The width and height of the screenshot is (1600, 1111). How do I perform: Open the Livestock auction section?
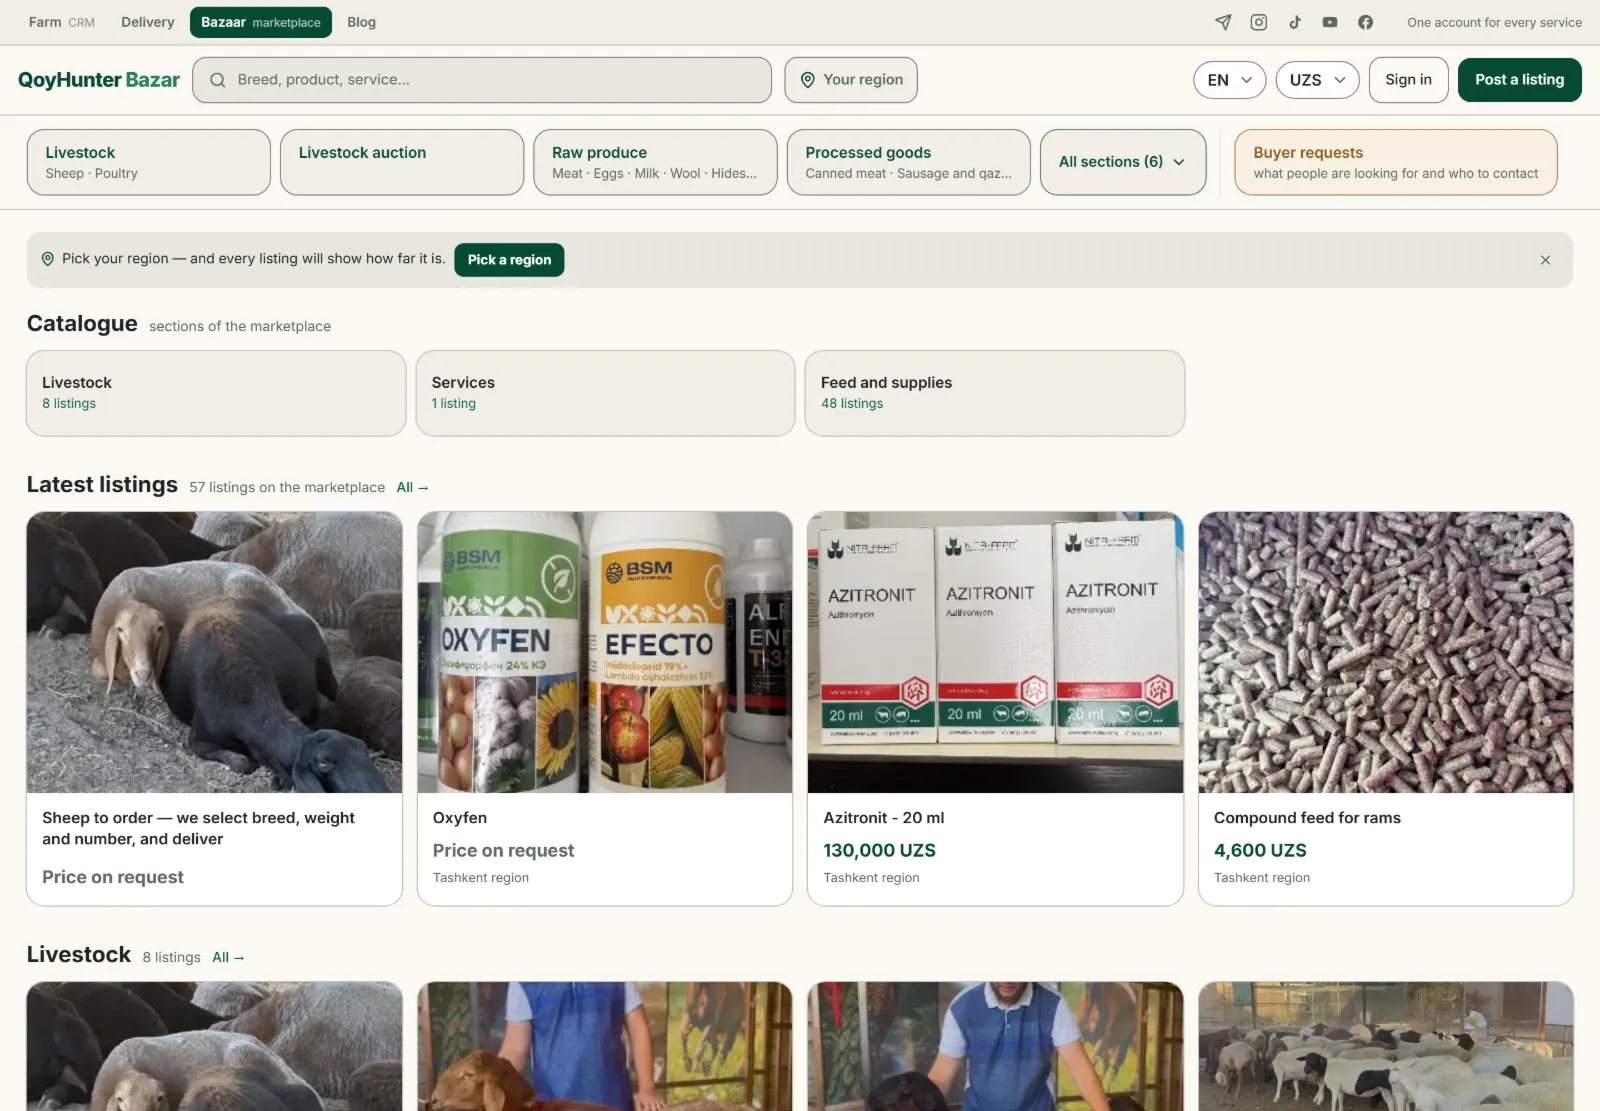pyautogui.click(x=402, y=162)
